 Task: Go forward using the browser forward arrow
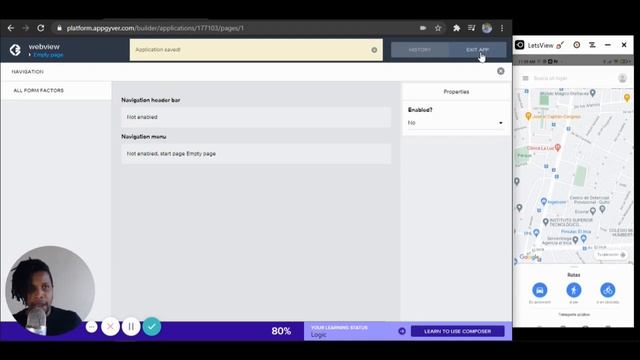[x=25, y=28]
